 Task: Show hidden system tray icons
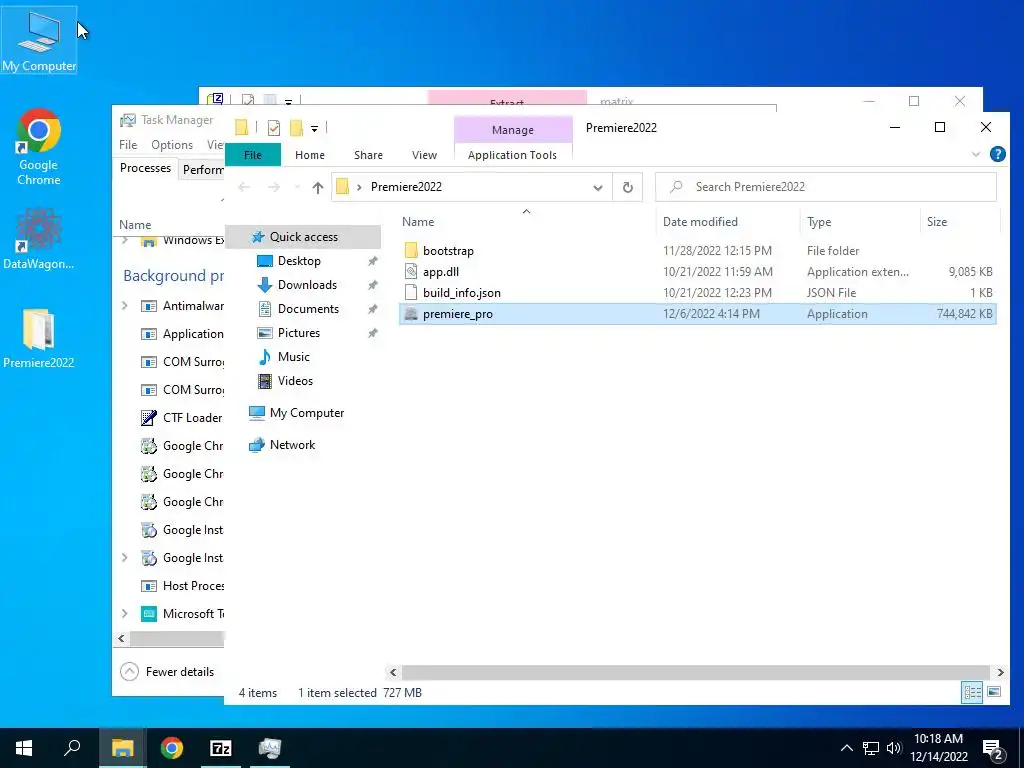846,748
